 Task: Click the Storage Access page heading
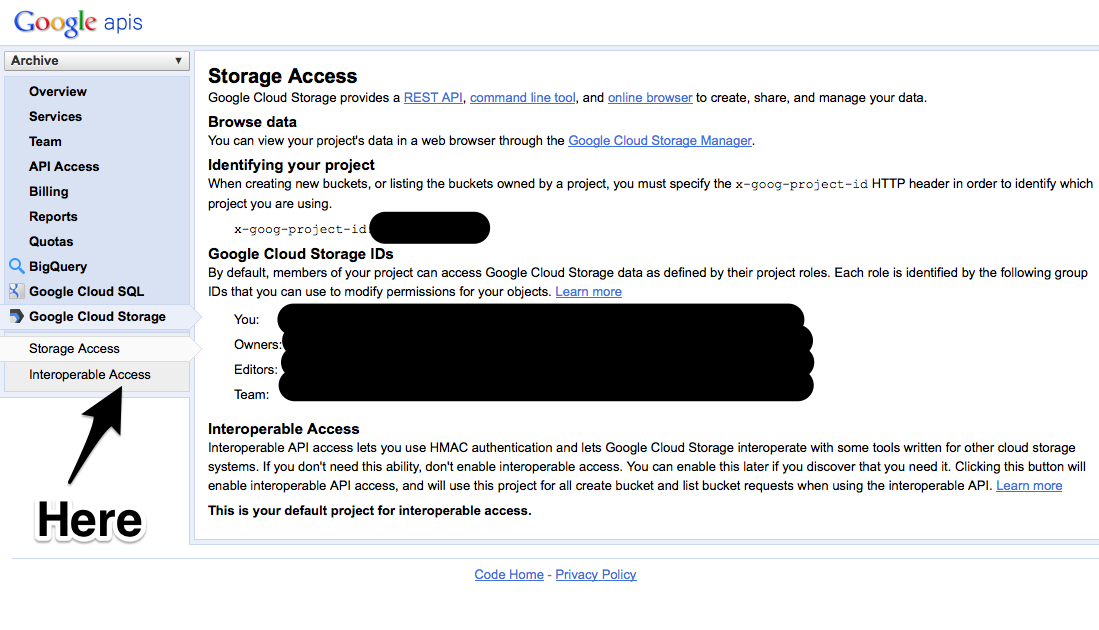[x=282, y=76]
